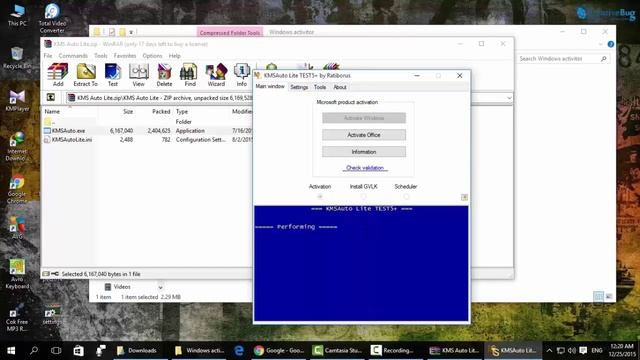640x360 pixels.
Task: Click the Windows Start button
Action: [x=11, y=350]
